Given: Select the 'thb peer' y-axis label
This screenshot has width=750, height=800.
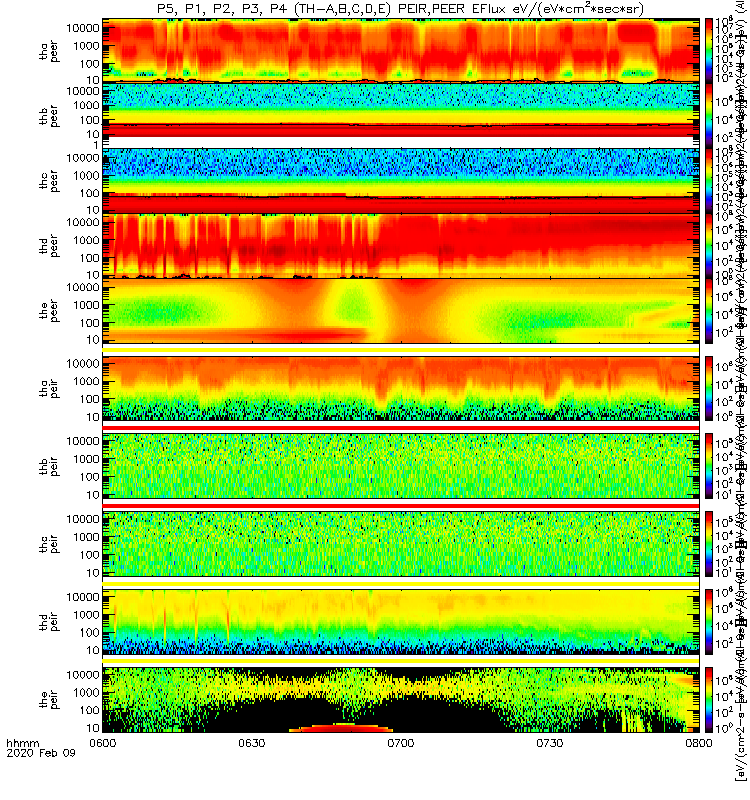Looking at the screenshot, I should pos(49,116).
